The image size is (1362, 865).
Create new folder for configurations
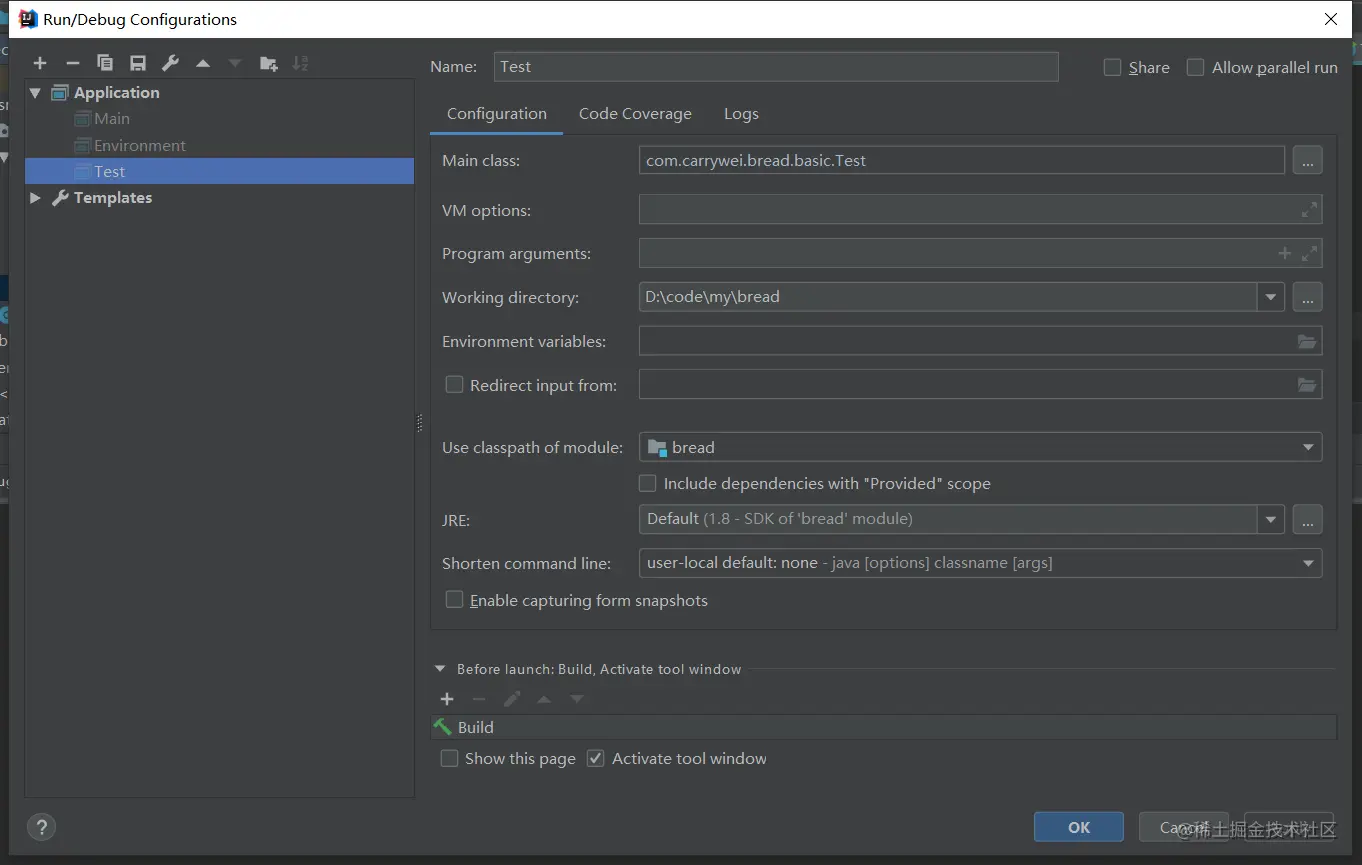pyautogui.click(x=268, y=63)
